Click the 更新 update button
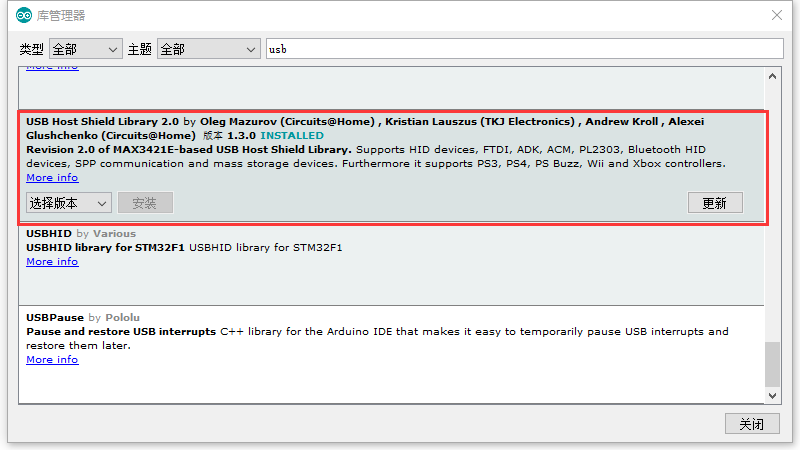Viewport: 800px width, 450px height. coord(715,203)
